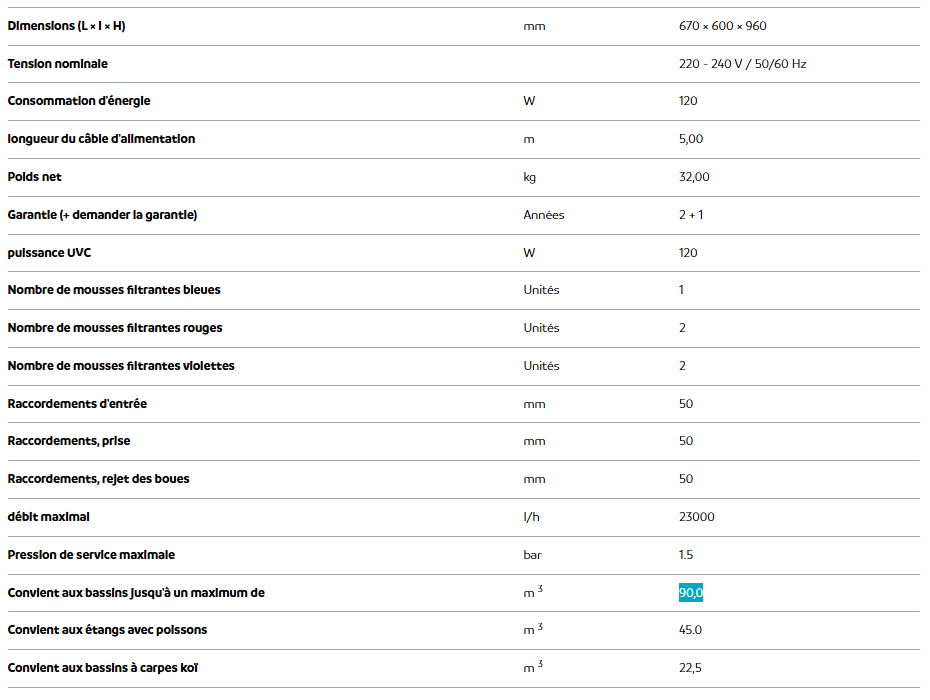Viewport: 930px width, 700px height.
Task: Click the "Raccordements, rejet des boues" label
Action: (98, 479)
